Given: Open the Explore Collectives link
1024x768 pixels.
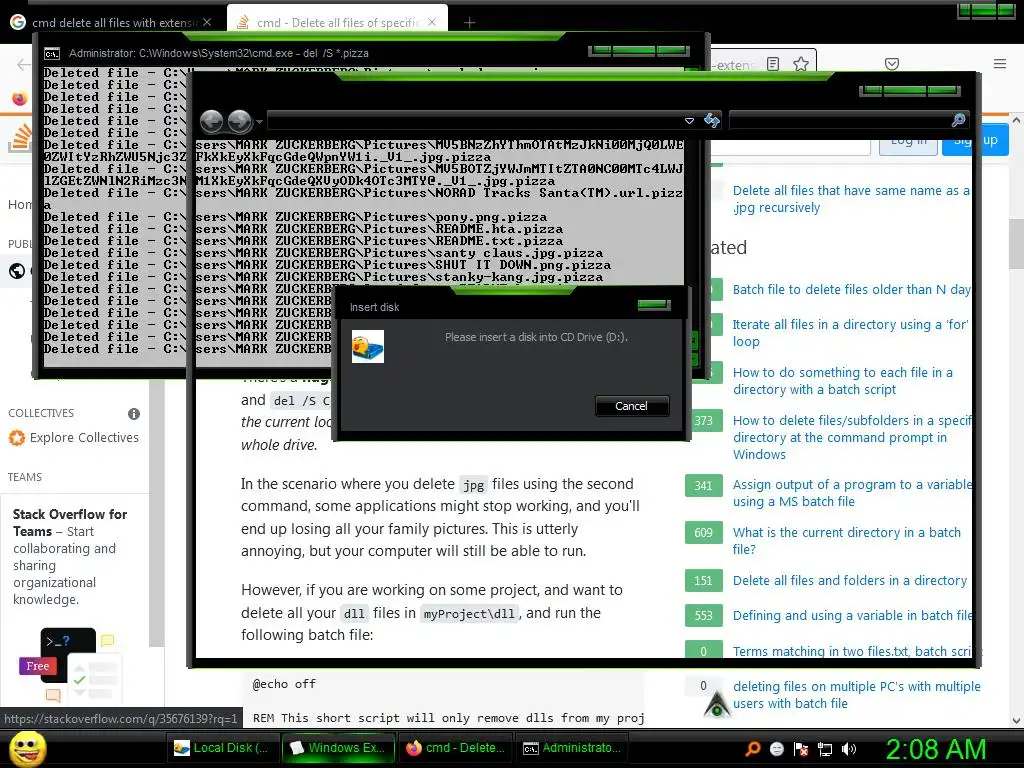Looking at the screenshot, I should pos(84,438).
